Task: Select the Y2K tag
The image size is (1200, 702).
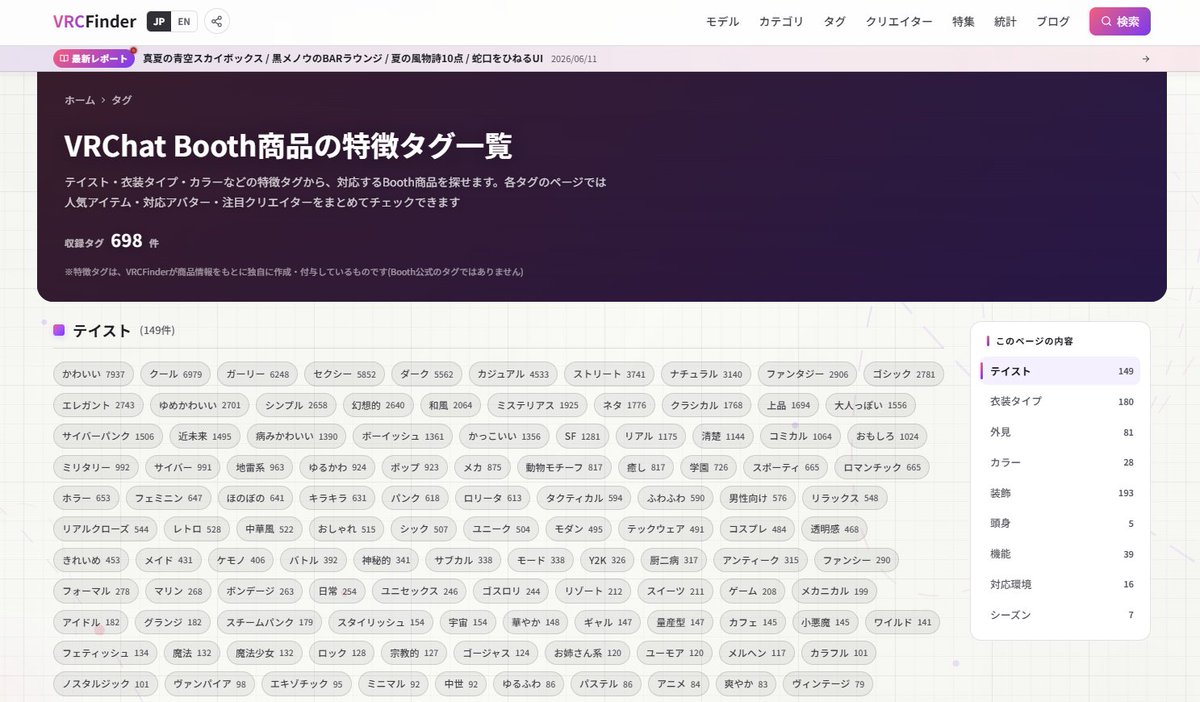Action: (607, 560)
